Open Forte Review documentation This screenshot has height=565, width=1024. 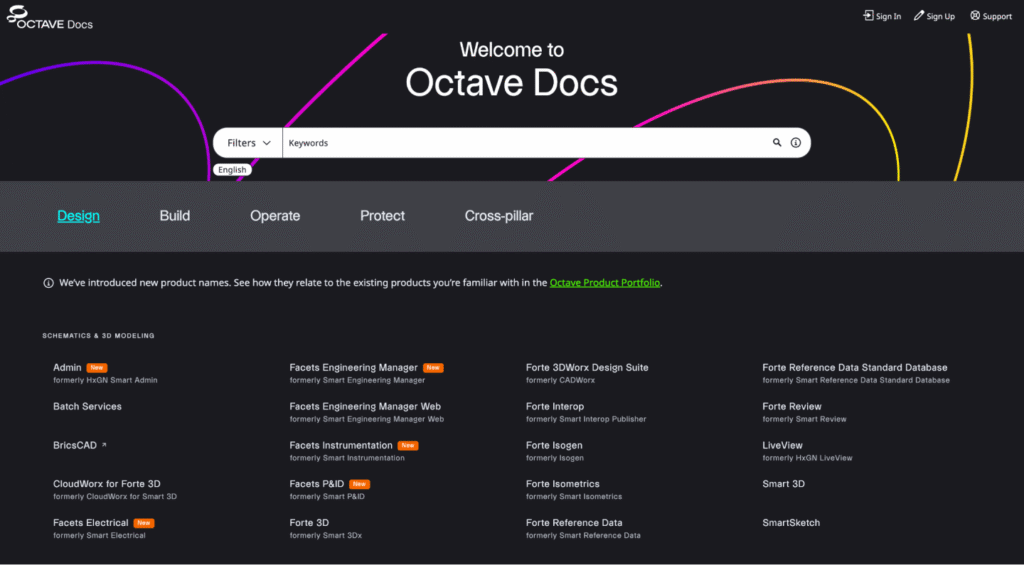(792, 406)
